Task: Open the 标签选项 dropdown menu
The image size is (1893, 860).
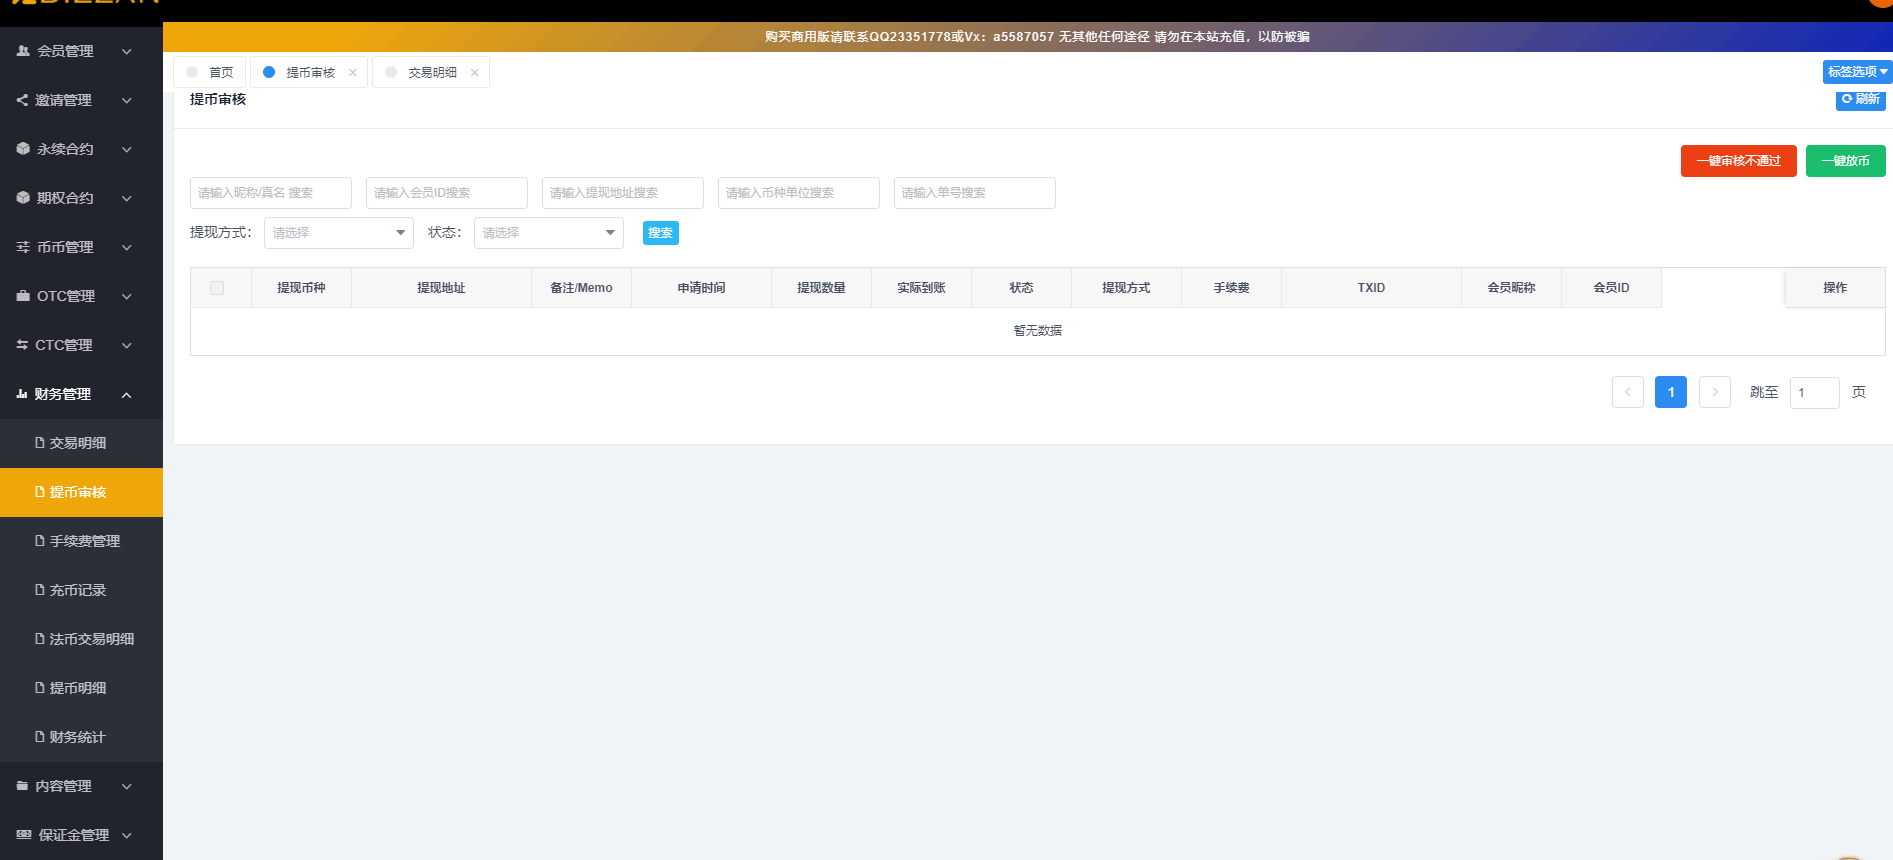Action: tap(1857, 72)
